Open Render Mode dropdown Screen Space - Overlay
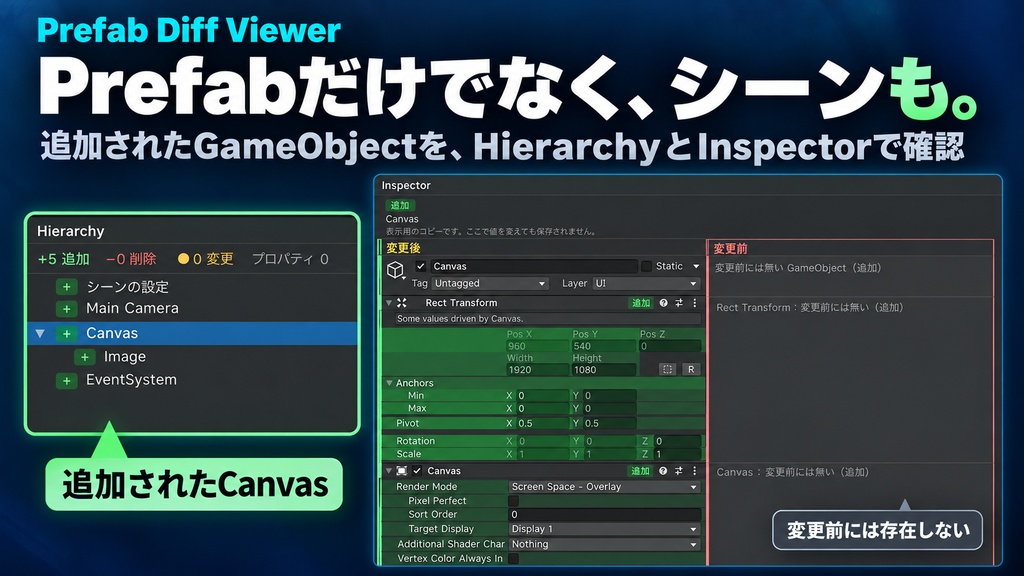 [x=604, y=487]
